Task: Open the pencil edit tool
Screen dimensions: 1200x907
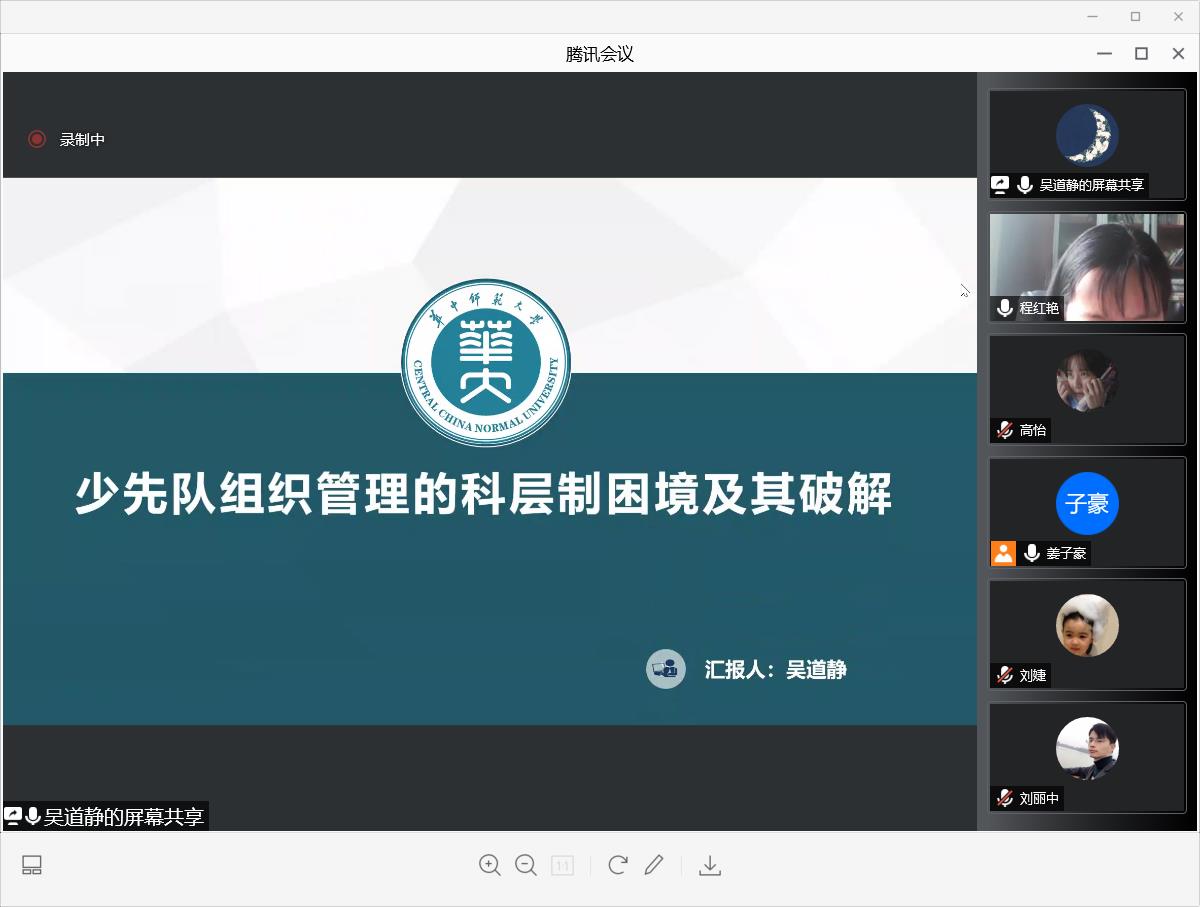Action: click(x=654, y=865)
